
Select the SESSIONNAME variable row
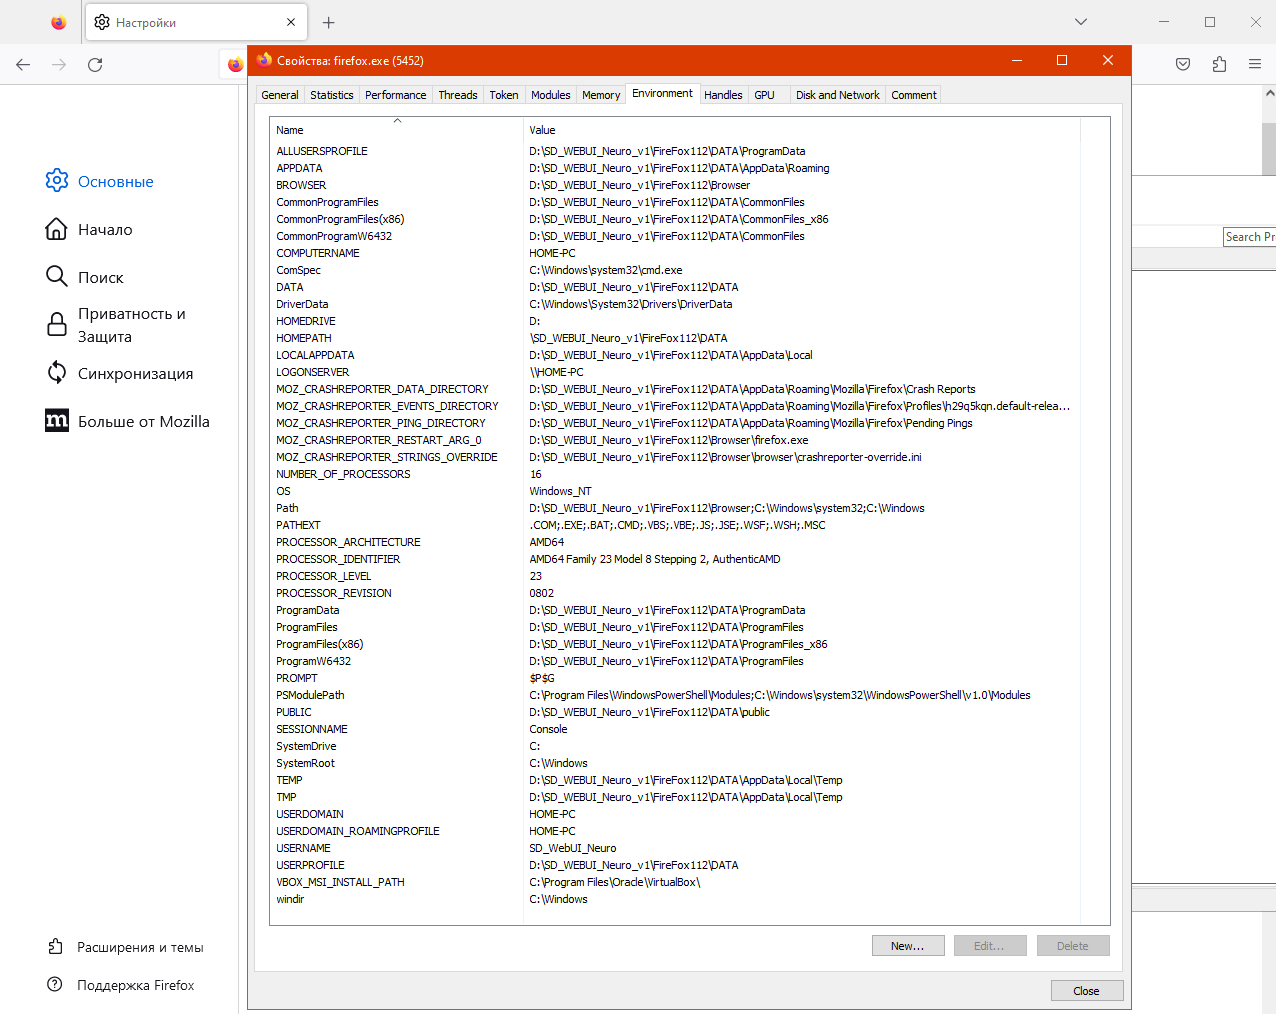[675, 729]
